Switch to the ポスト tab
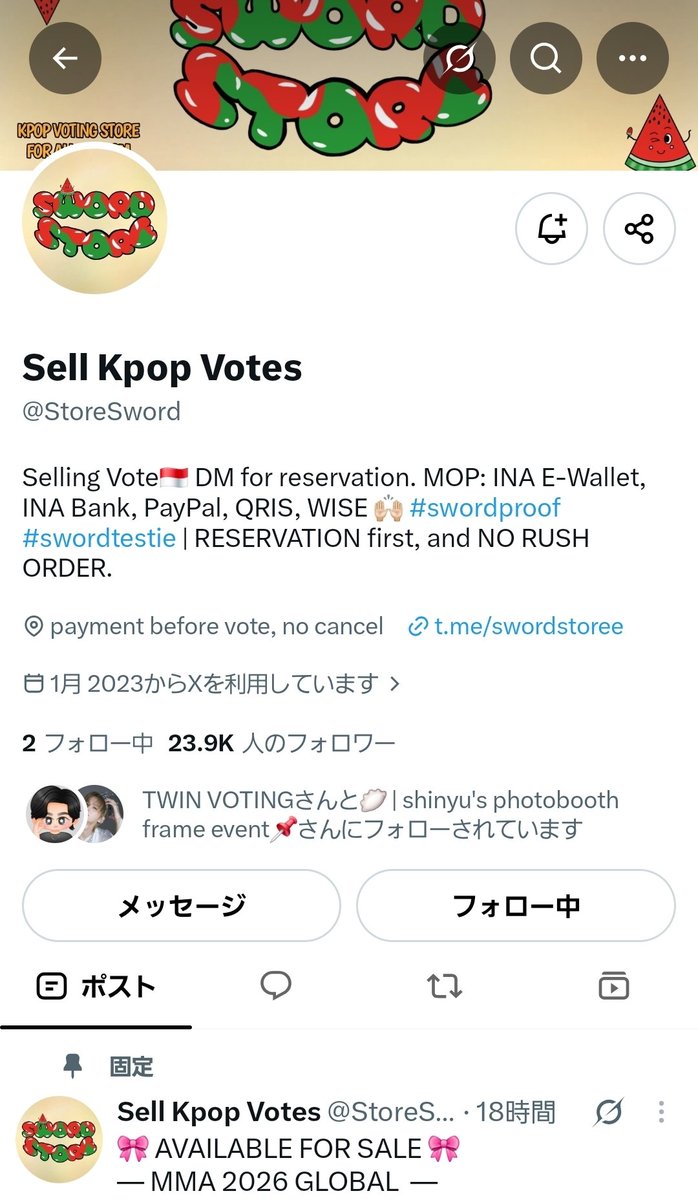Screen dimensions: 698x1200 (96, 986)
